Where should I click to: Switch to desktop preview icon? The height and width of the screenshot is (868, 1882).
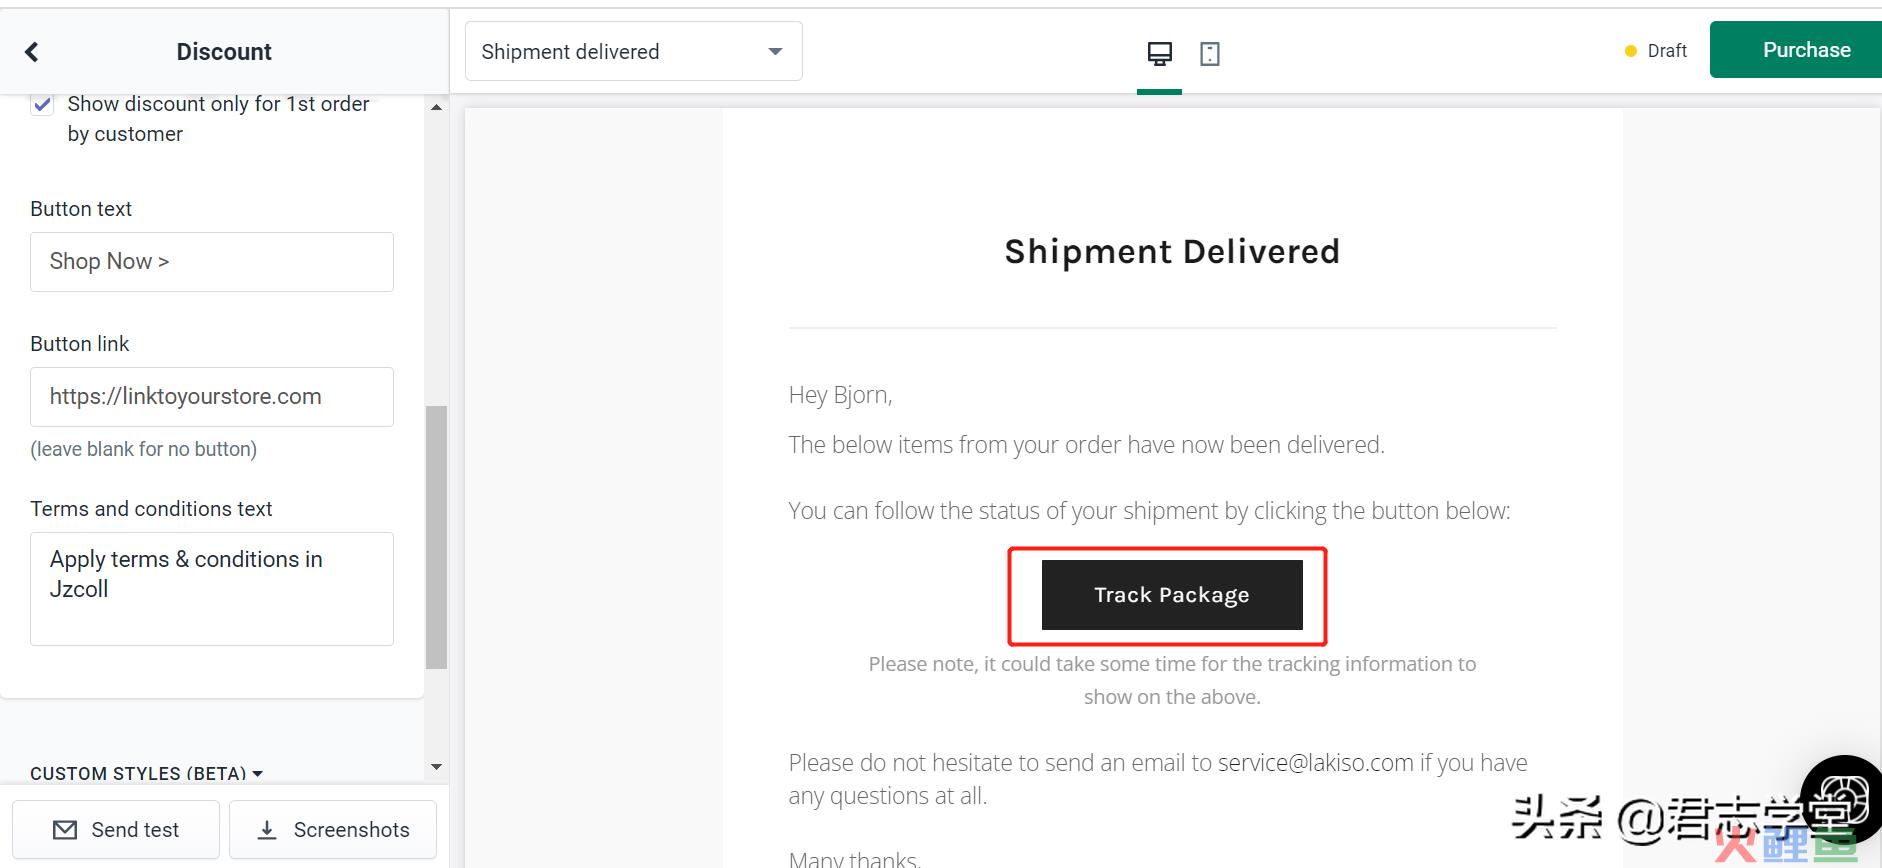click(x=1159, y=53)
